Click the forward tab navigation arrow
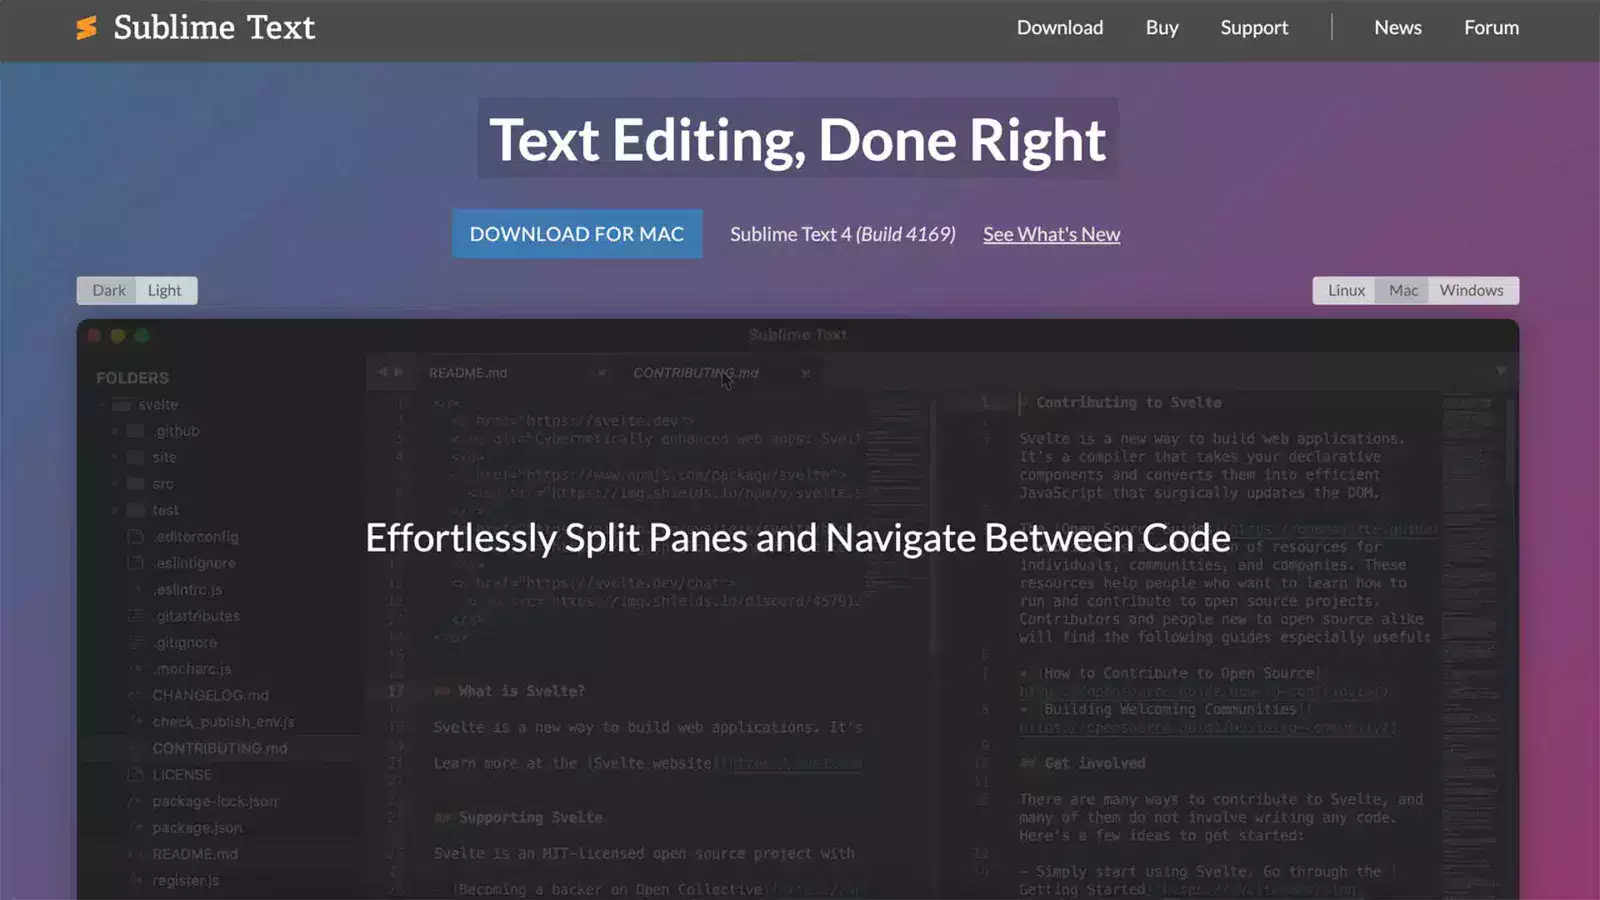1600x900 pixels. [x=398, y=372]
